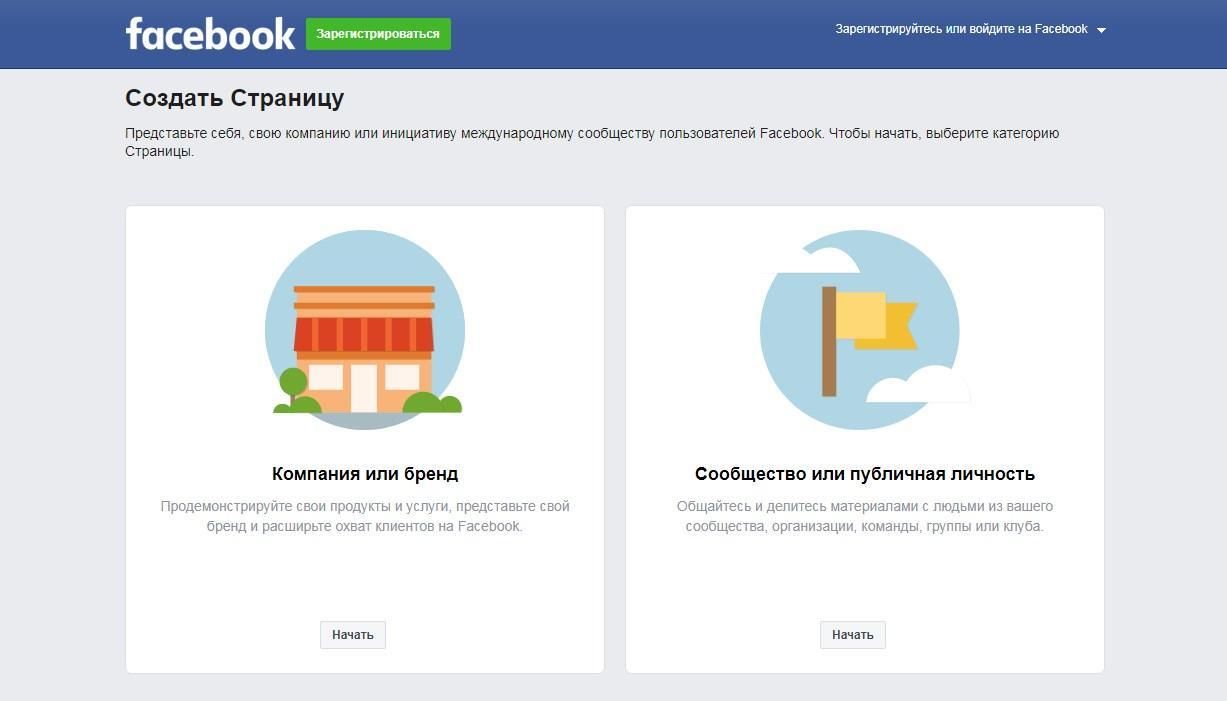Open the Зарегистрируйтесь или войдите на Facebook menu
This screenshot has width=1227, height=701.
(961, 29)
